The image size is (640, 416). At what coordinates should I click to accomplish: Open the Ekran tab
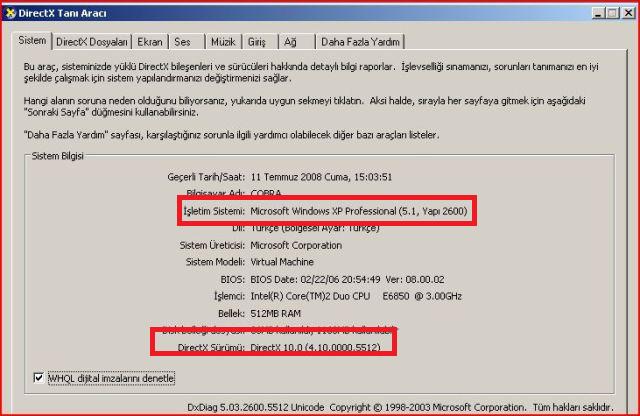pyautogui.click(x=150, y=42)
